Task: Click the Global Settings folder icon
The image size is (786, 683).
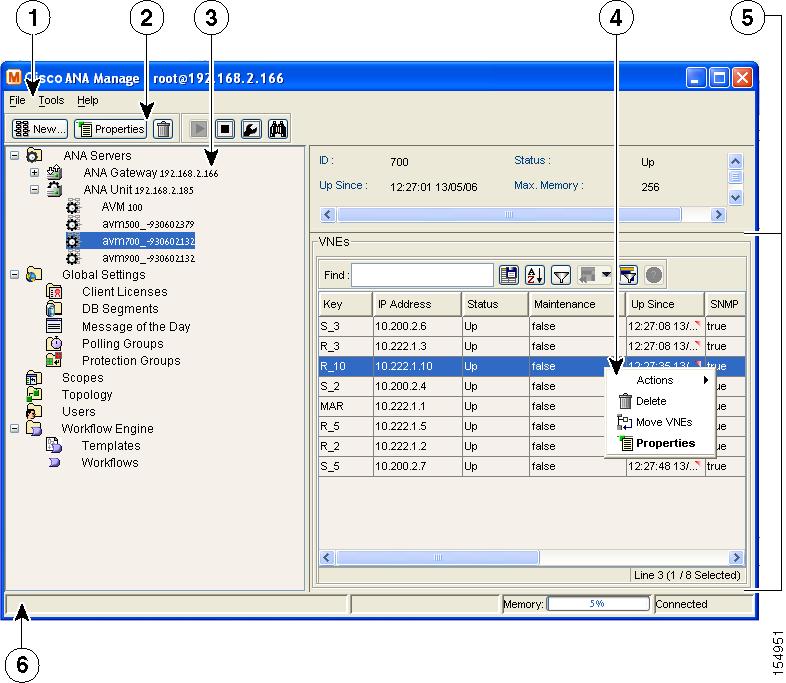Action: coord(34,275)
